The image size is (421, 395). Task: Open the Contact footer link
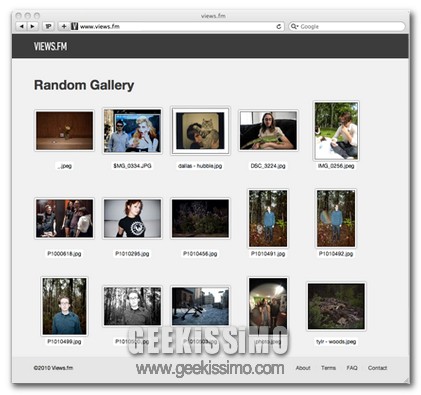[x=377, y=368]
